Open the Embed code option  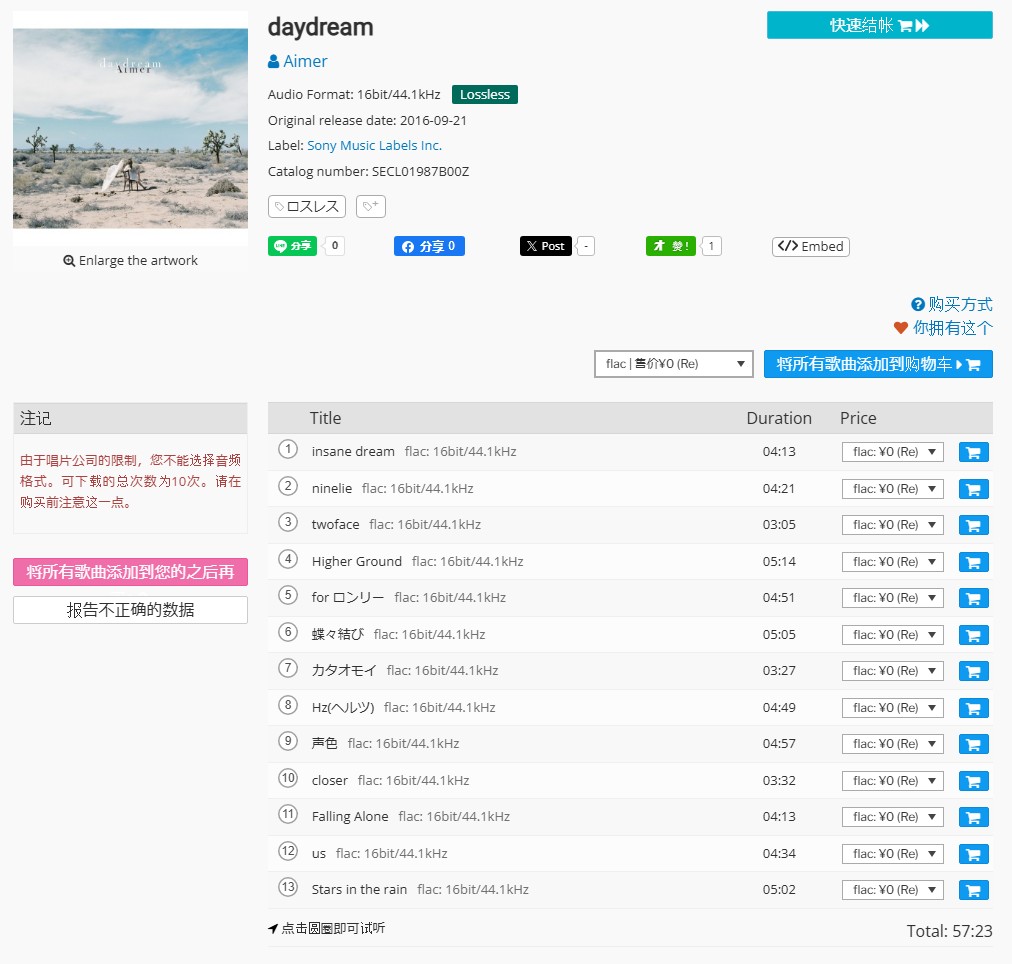point(810,246)
